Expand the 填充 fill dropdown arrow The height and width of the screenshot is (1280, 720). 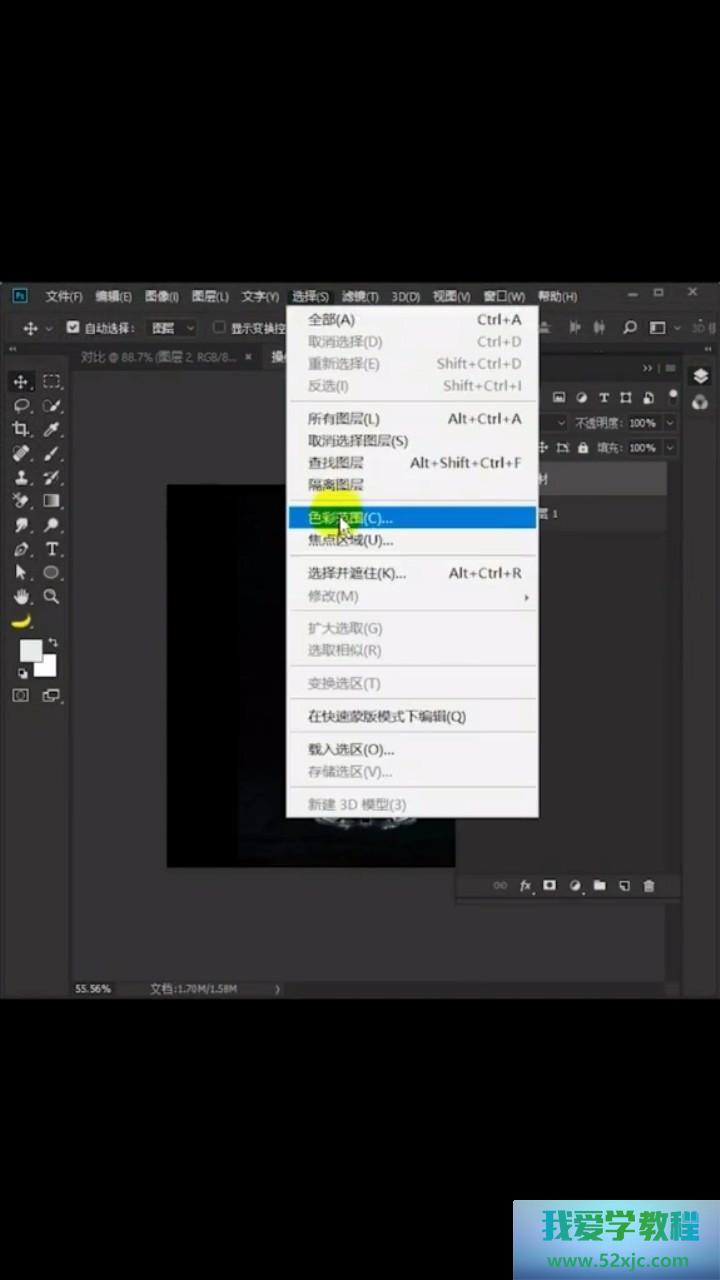[669, 448]
